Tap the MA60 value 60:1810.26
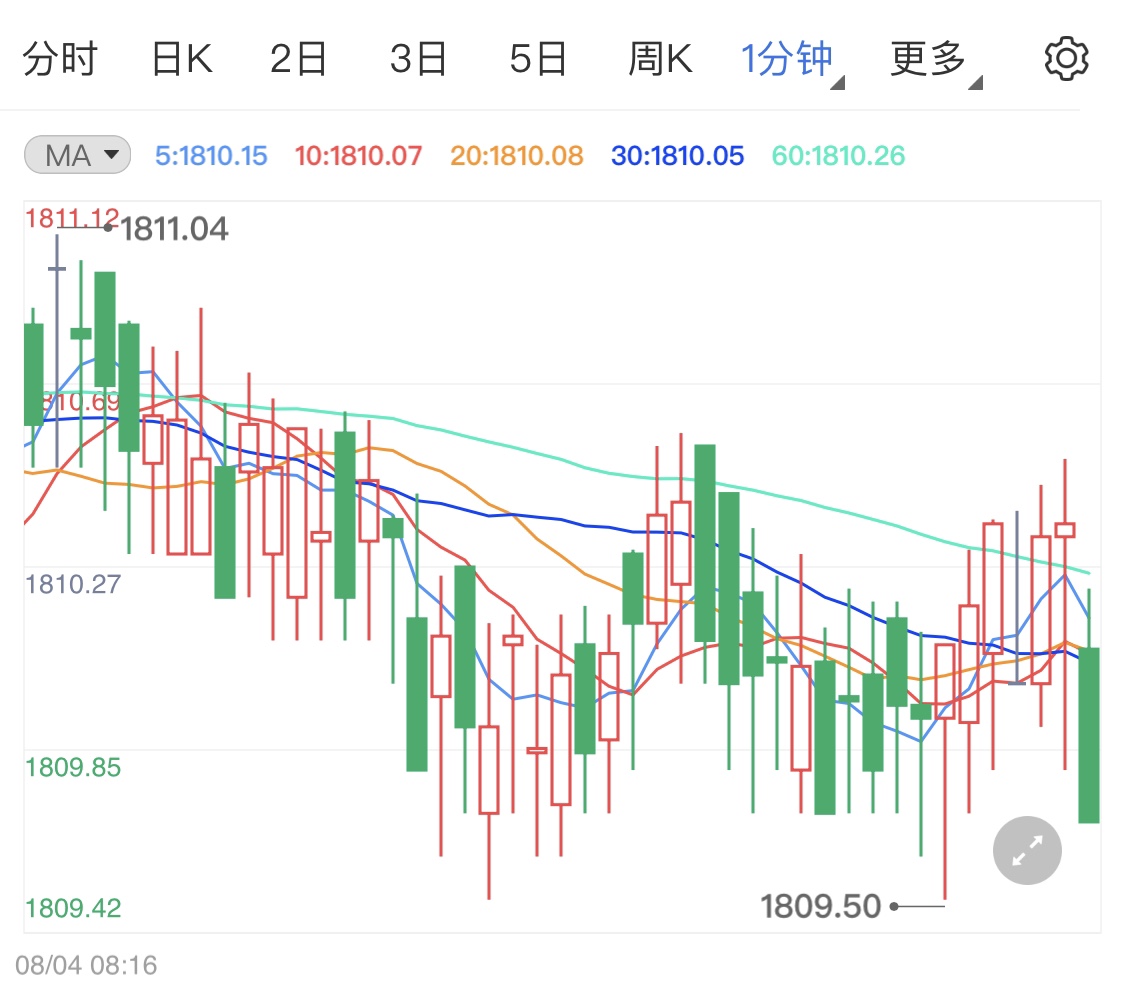Screen dimensions: 1125x996 [x=838, y=156]
